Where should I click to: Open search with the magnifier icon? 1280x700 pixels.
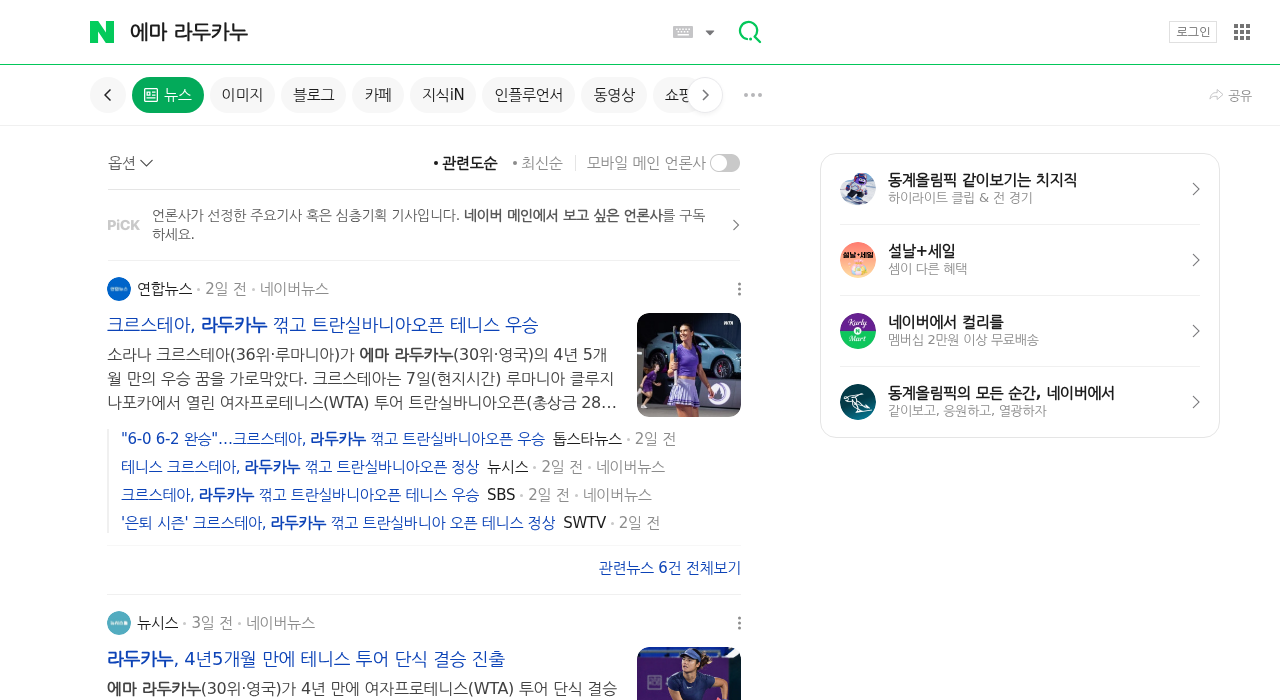click(749, 31)
